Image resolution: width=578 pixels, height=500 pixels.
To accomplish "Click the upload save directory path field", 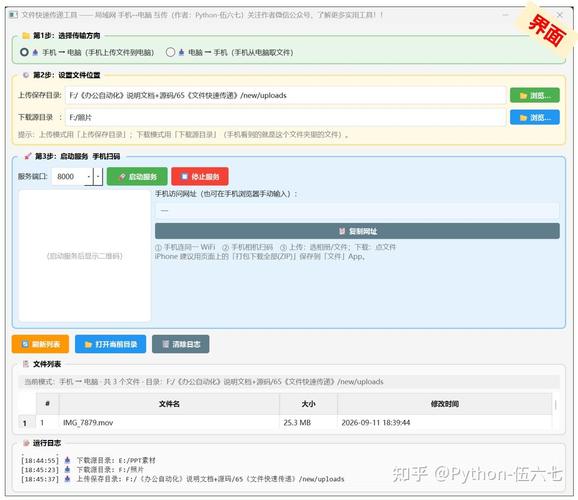I will point(286,96).
